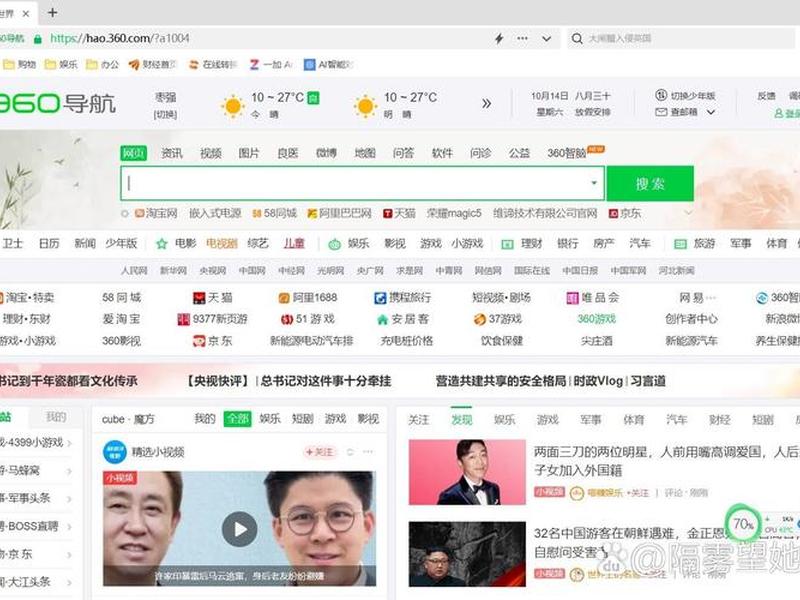
Task: Open the 财经首页 bookmark
Action: pos(152,64)
